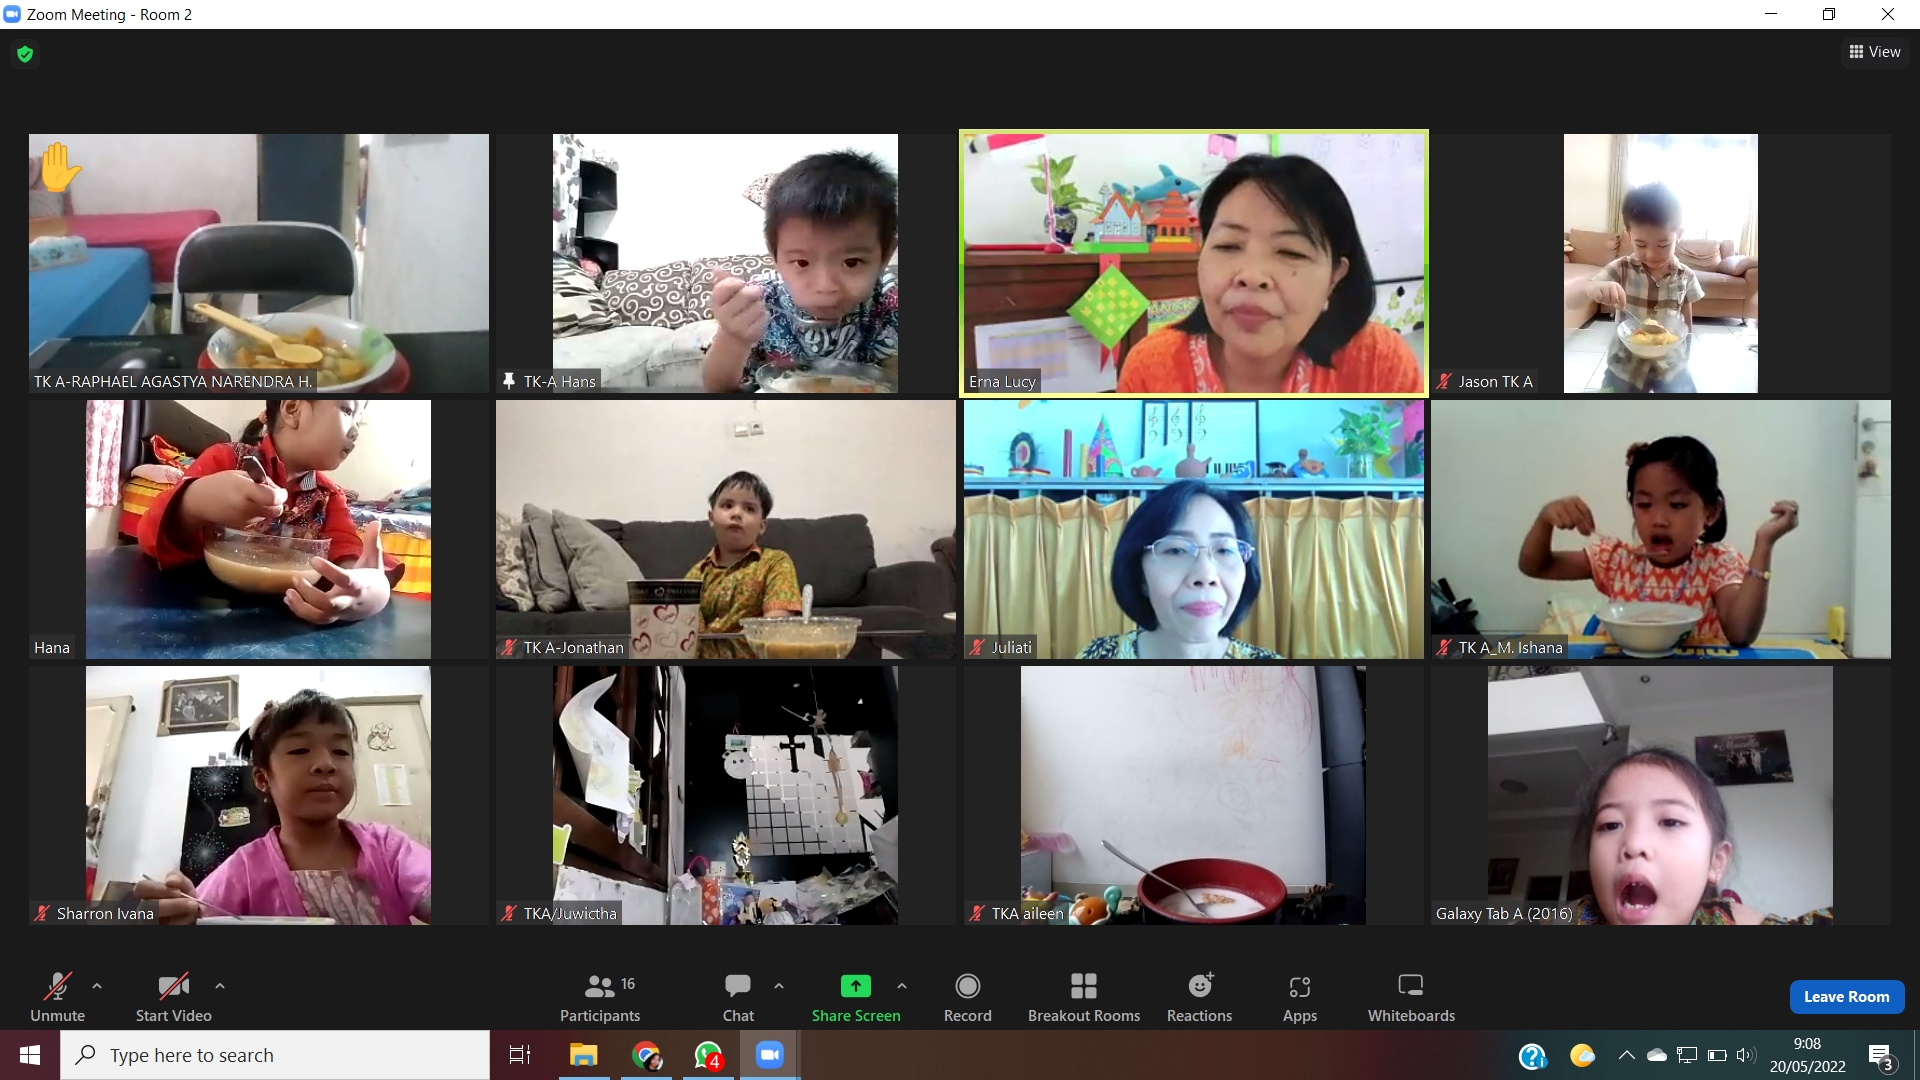Viewport: 1920px width, 1080px height.
Task: Show hidden system tray icons
Action: pyautogui.click(x=1627, y=1055)
